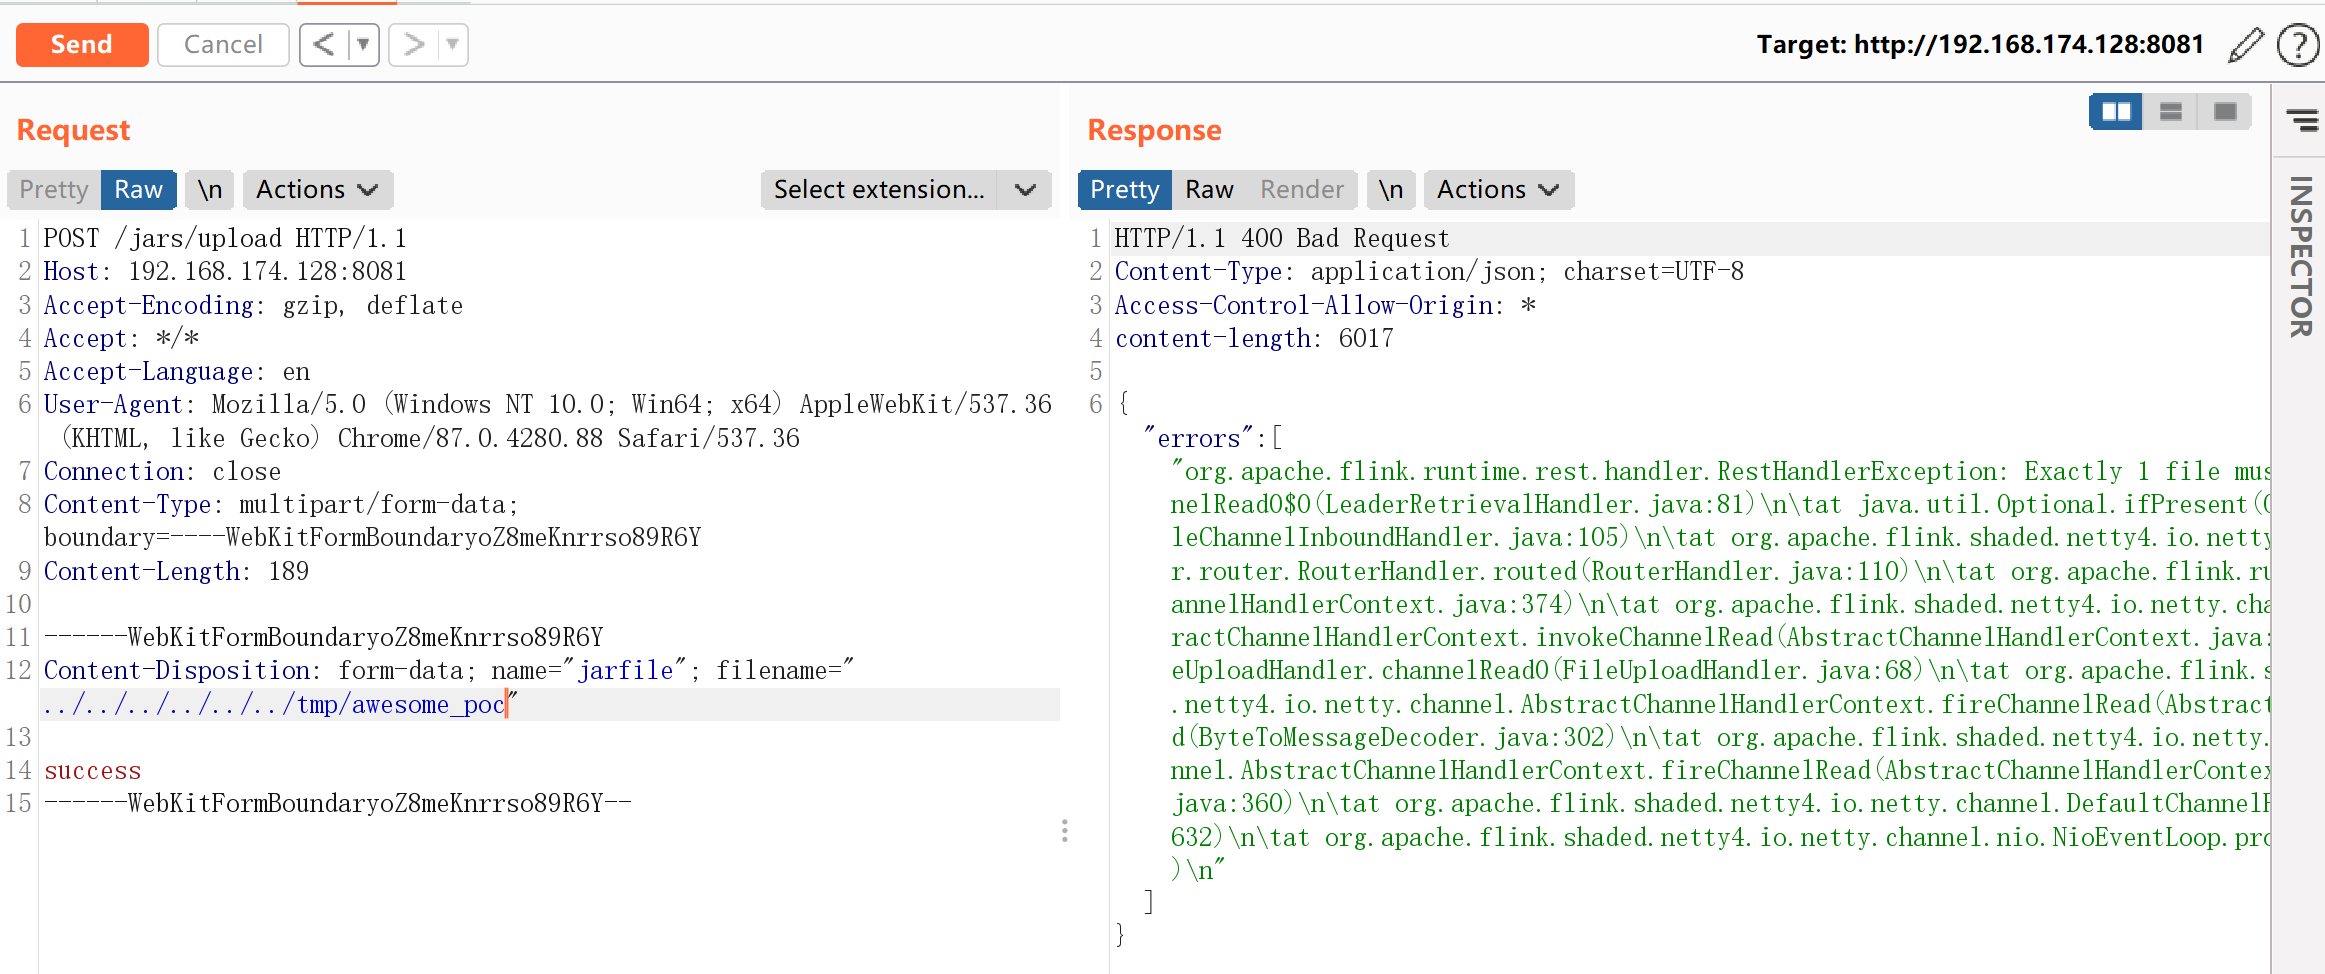Select the Response Render tab
This screenshot has height=974, width=2325.
[x=1301, y=190]
